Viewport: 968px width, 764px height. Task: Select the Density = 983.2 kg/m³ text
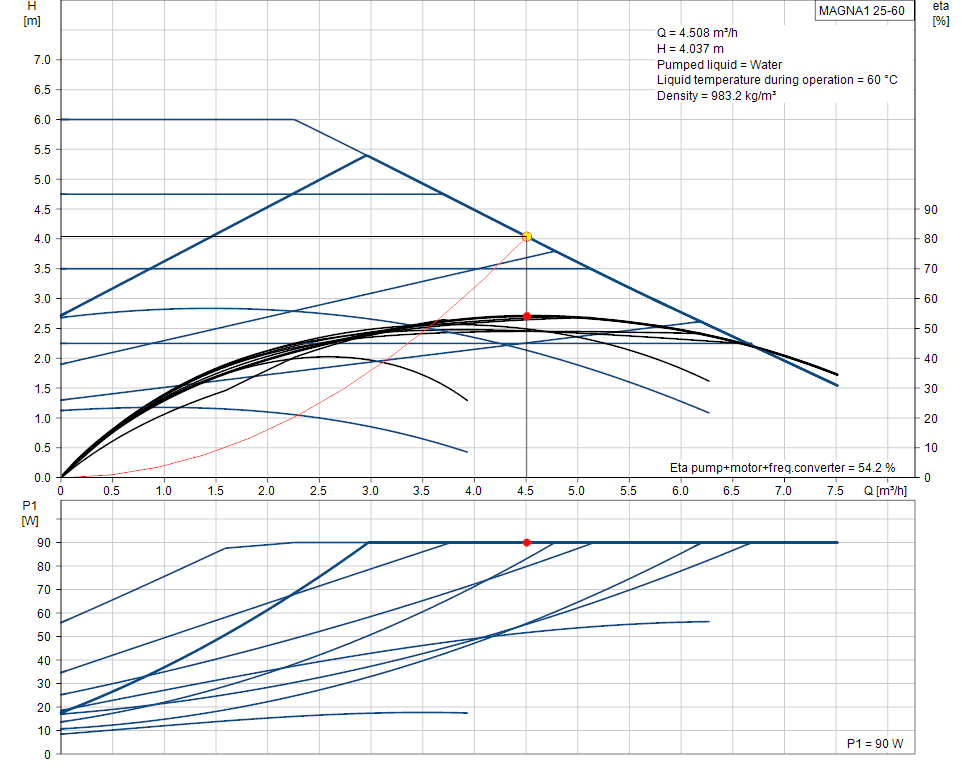[x=716, y=95]
